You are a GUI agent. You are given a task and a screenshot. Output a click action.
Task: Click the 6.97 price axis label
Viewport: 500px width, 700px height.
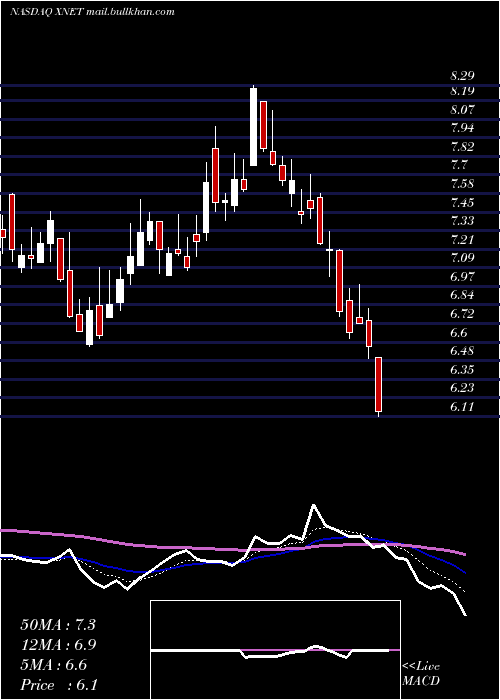click(462, 277)
